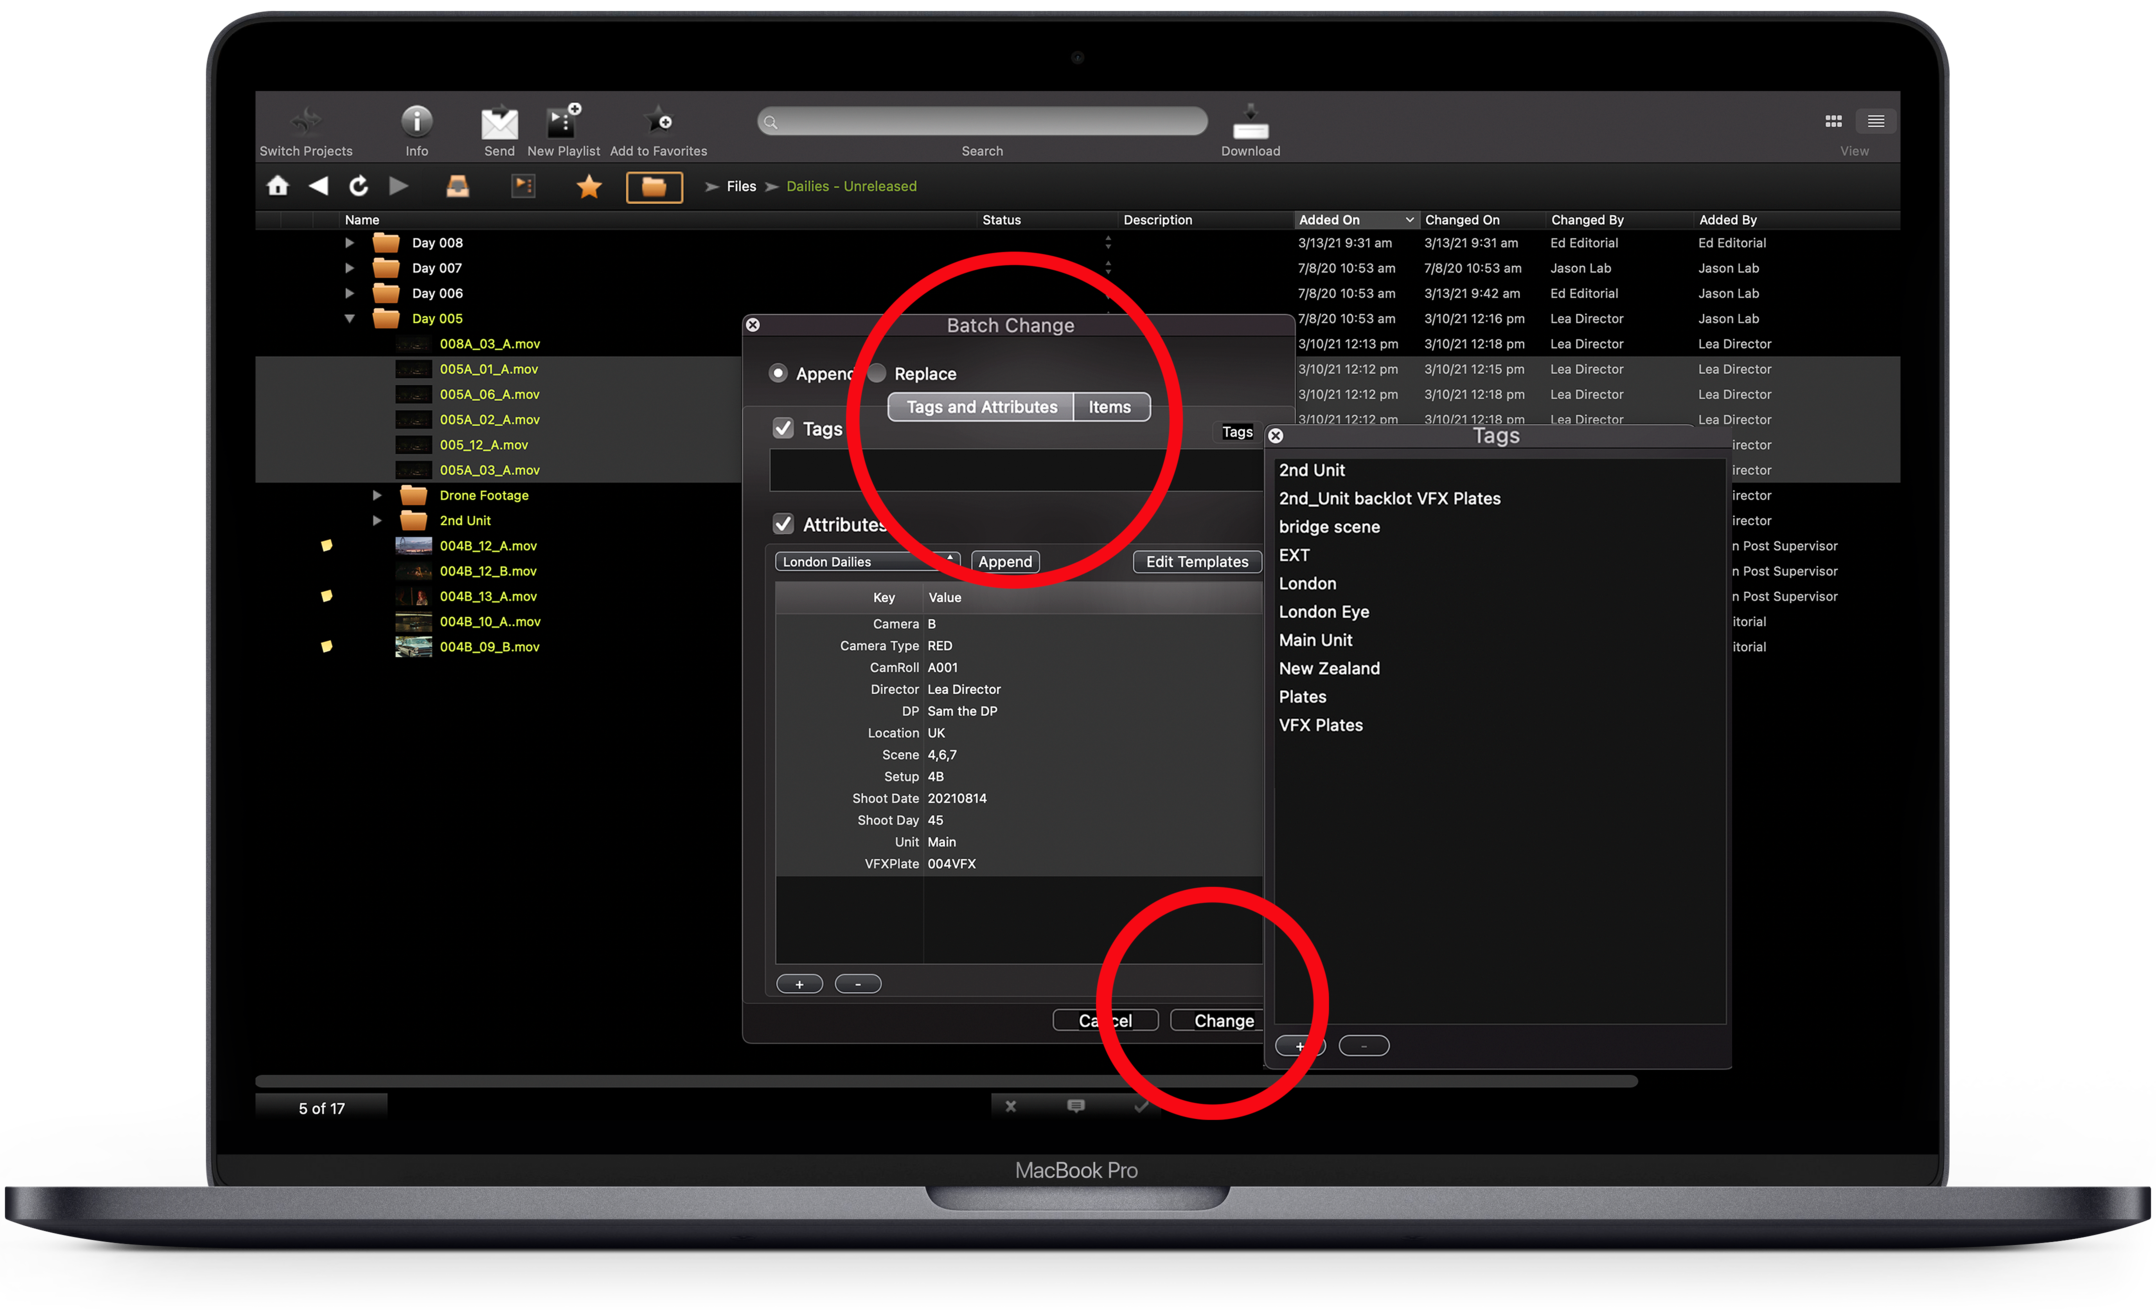The height and width of the screenshot is (1310, 2156).
Task: Open the Info panel icon
Action: pyautogui.click(x=416, y=122)
